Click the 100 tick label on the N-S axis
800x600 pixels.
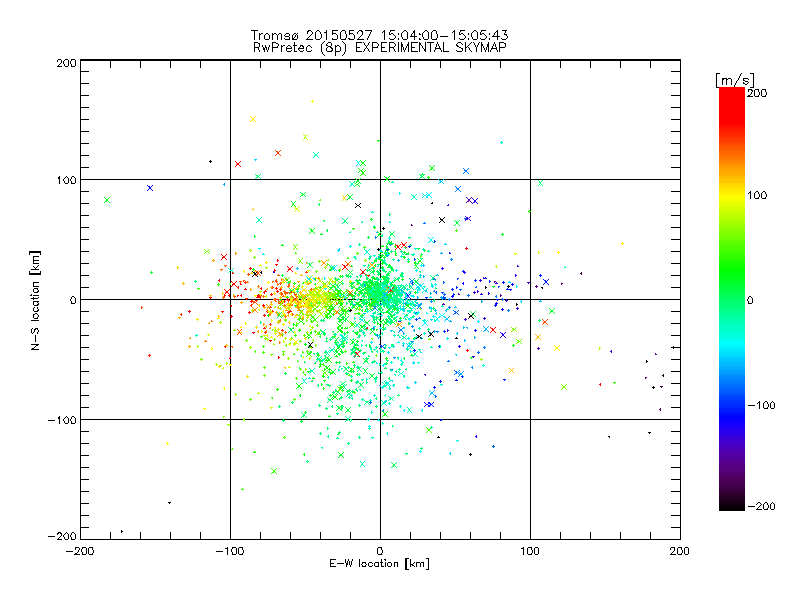tap(66, 180)
